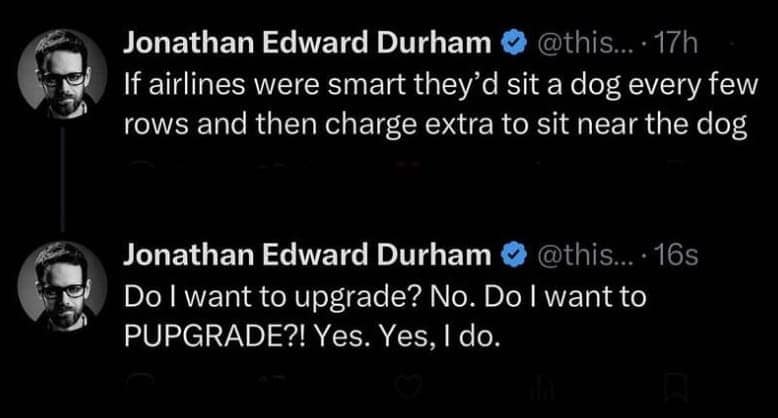Like the PUPGRADE tweet with the heart icon
Screen dimensions: 778x418
coord(406,386)
